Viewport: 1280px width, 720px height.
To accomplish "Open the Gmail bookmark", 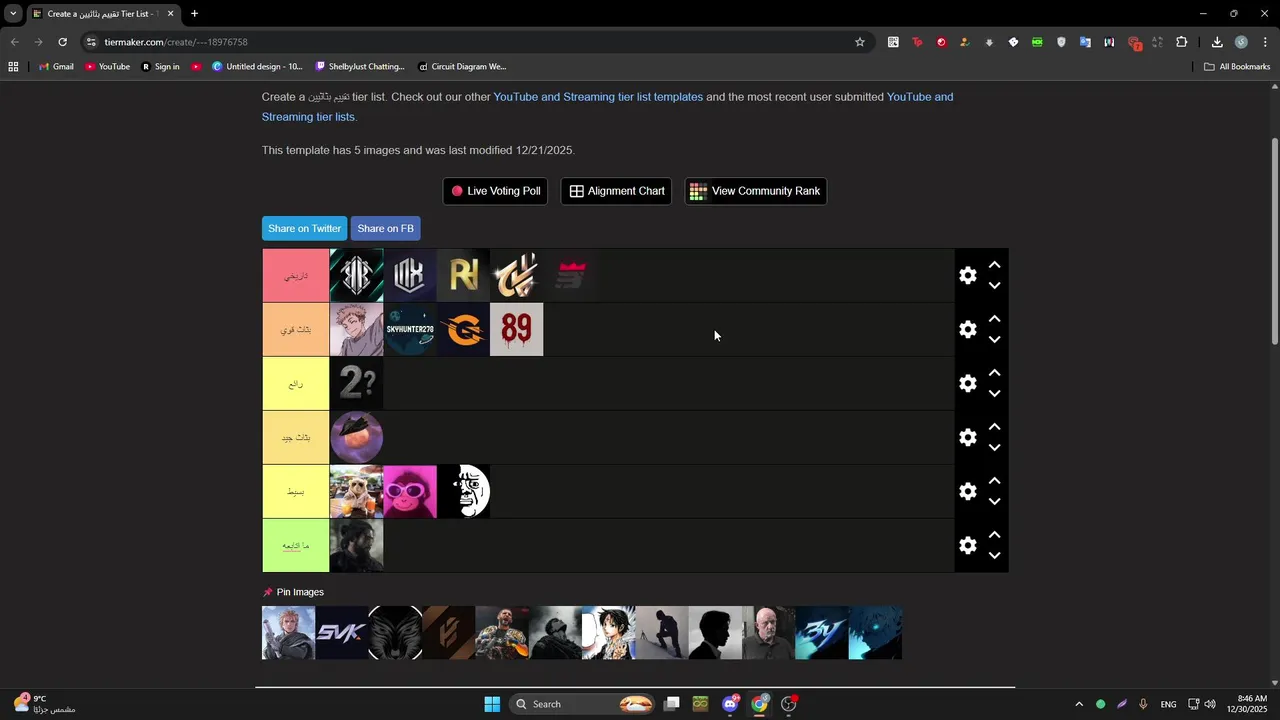I will [56, 67].
